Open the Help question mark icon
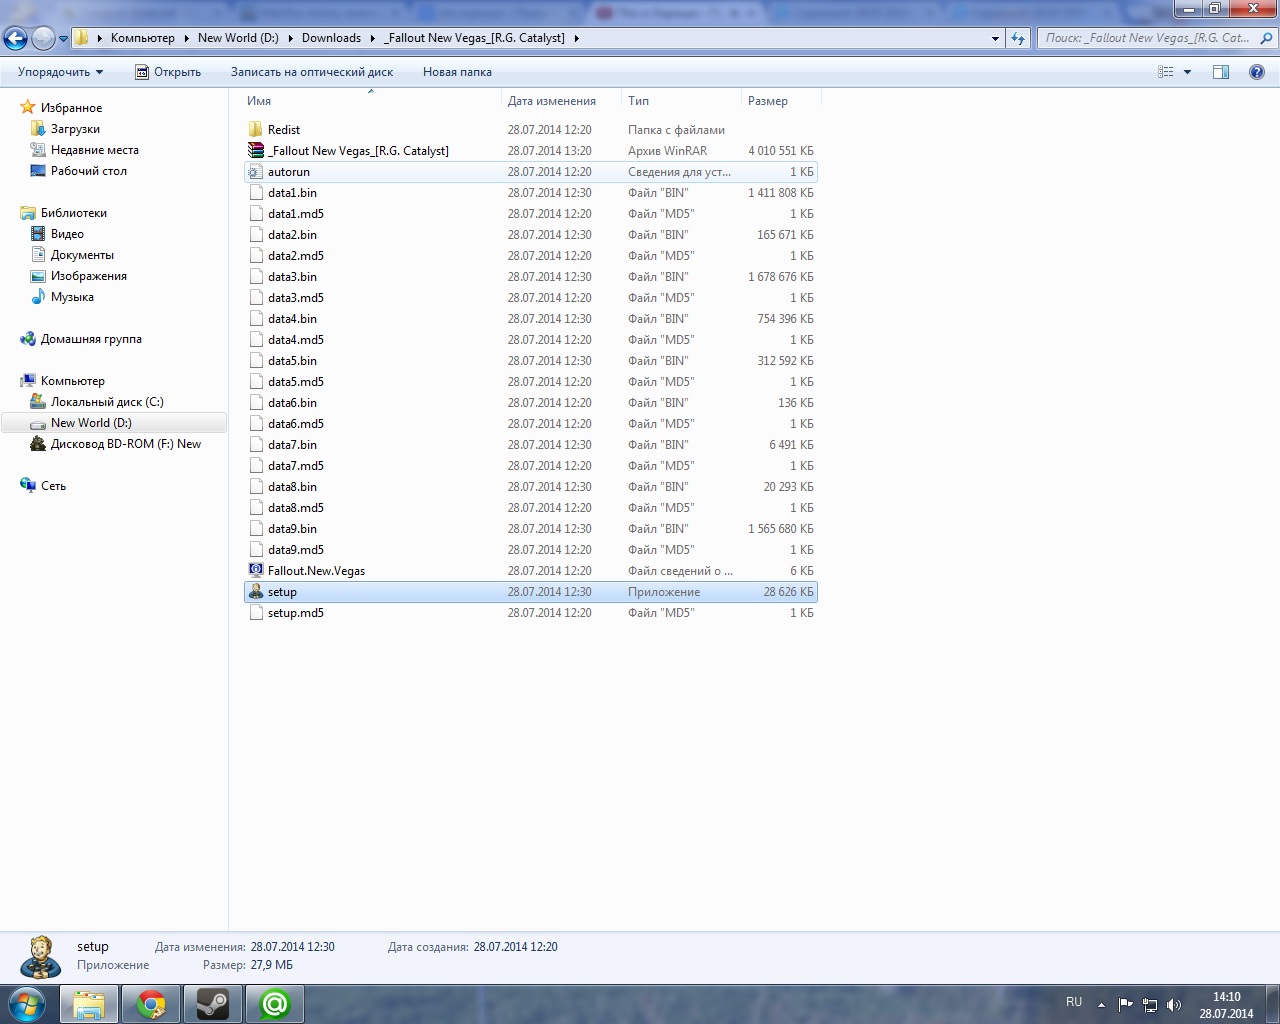This screenshot has height=1024, width=1280. click(1257, 72)
